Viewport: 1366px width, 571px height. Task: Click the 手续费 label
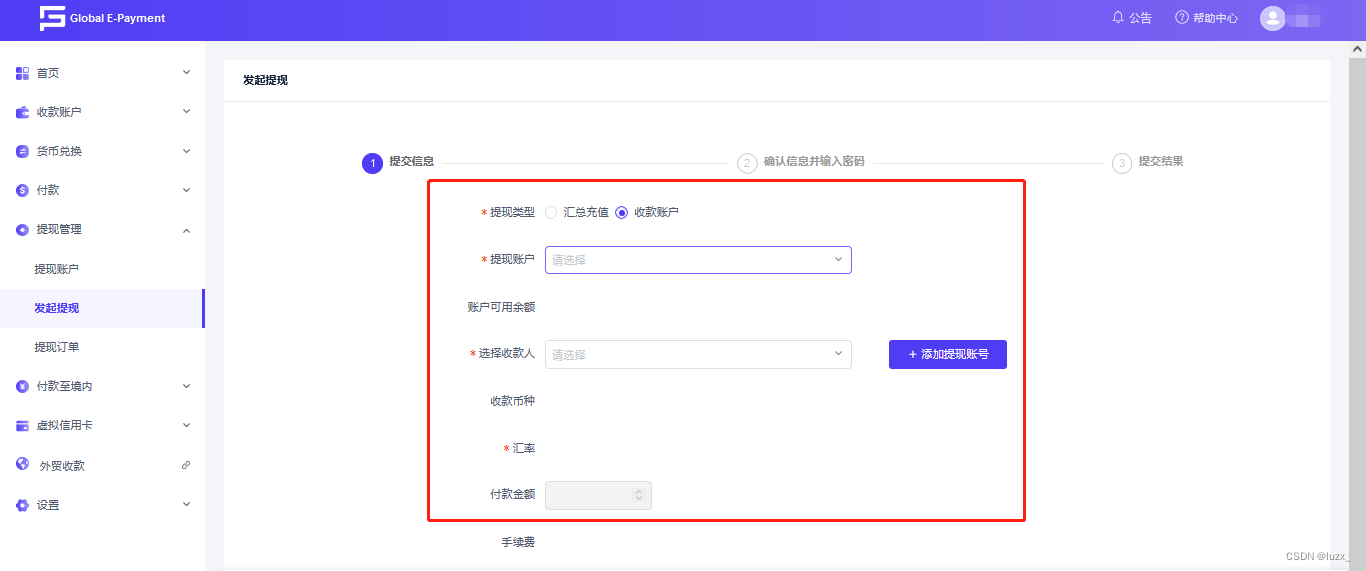[x=518, y=542]
